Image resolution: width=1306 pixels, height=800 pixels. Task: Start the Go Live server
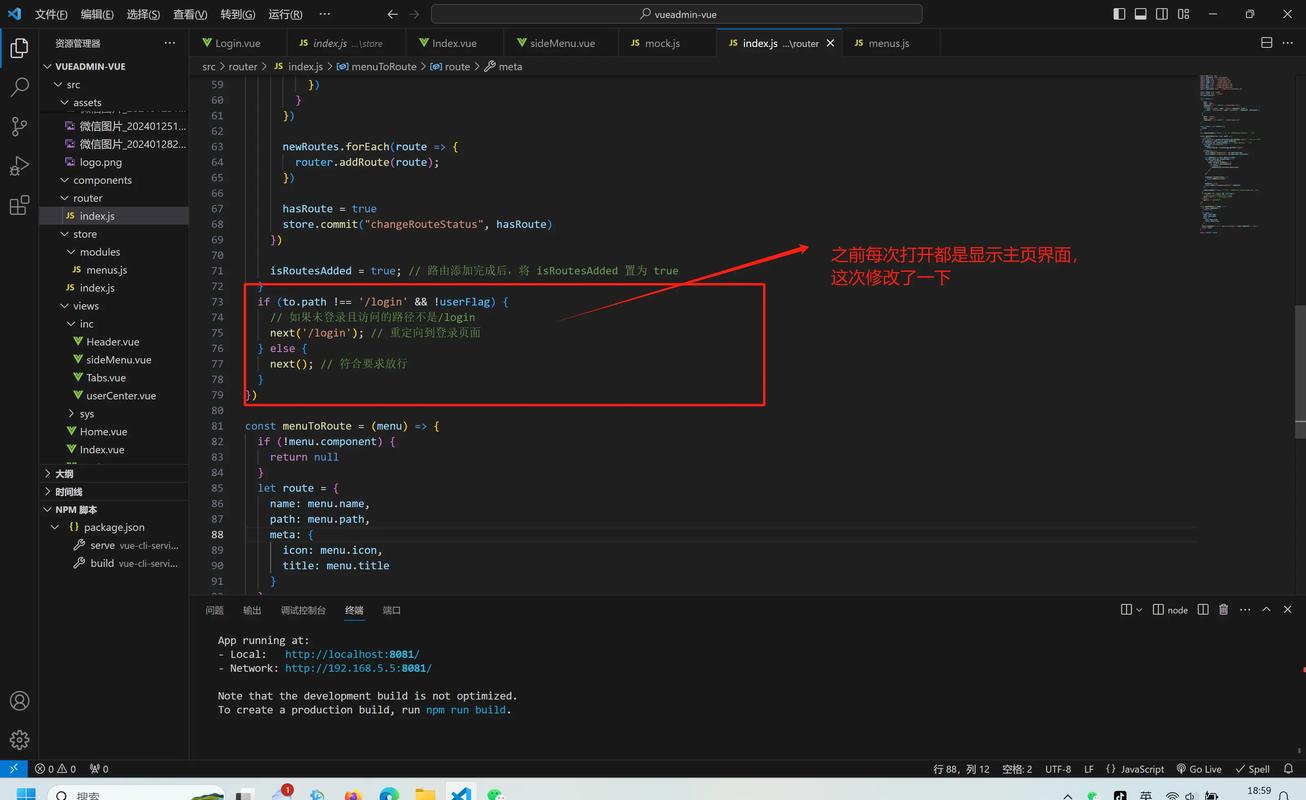(x=1198, y=768)
